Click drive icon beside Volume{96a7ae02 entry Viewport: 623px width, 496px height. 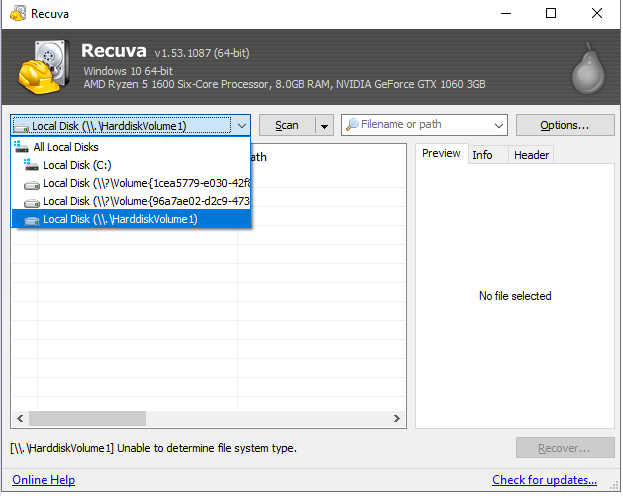32,203
